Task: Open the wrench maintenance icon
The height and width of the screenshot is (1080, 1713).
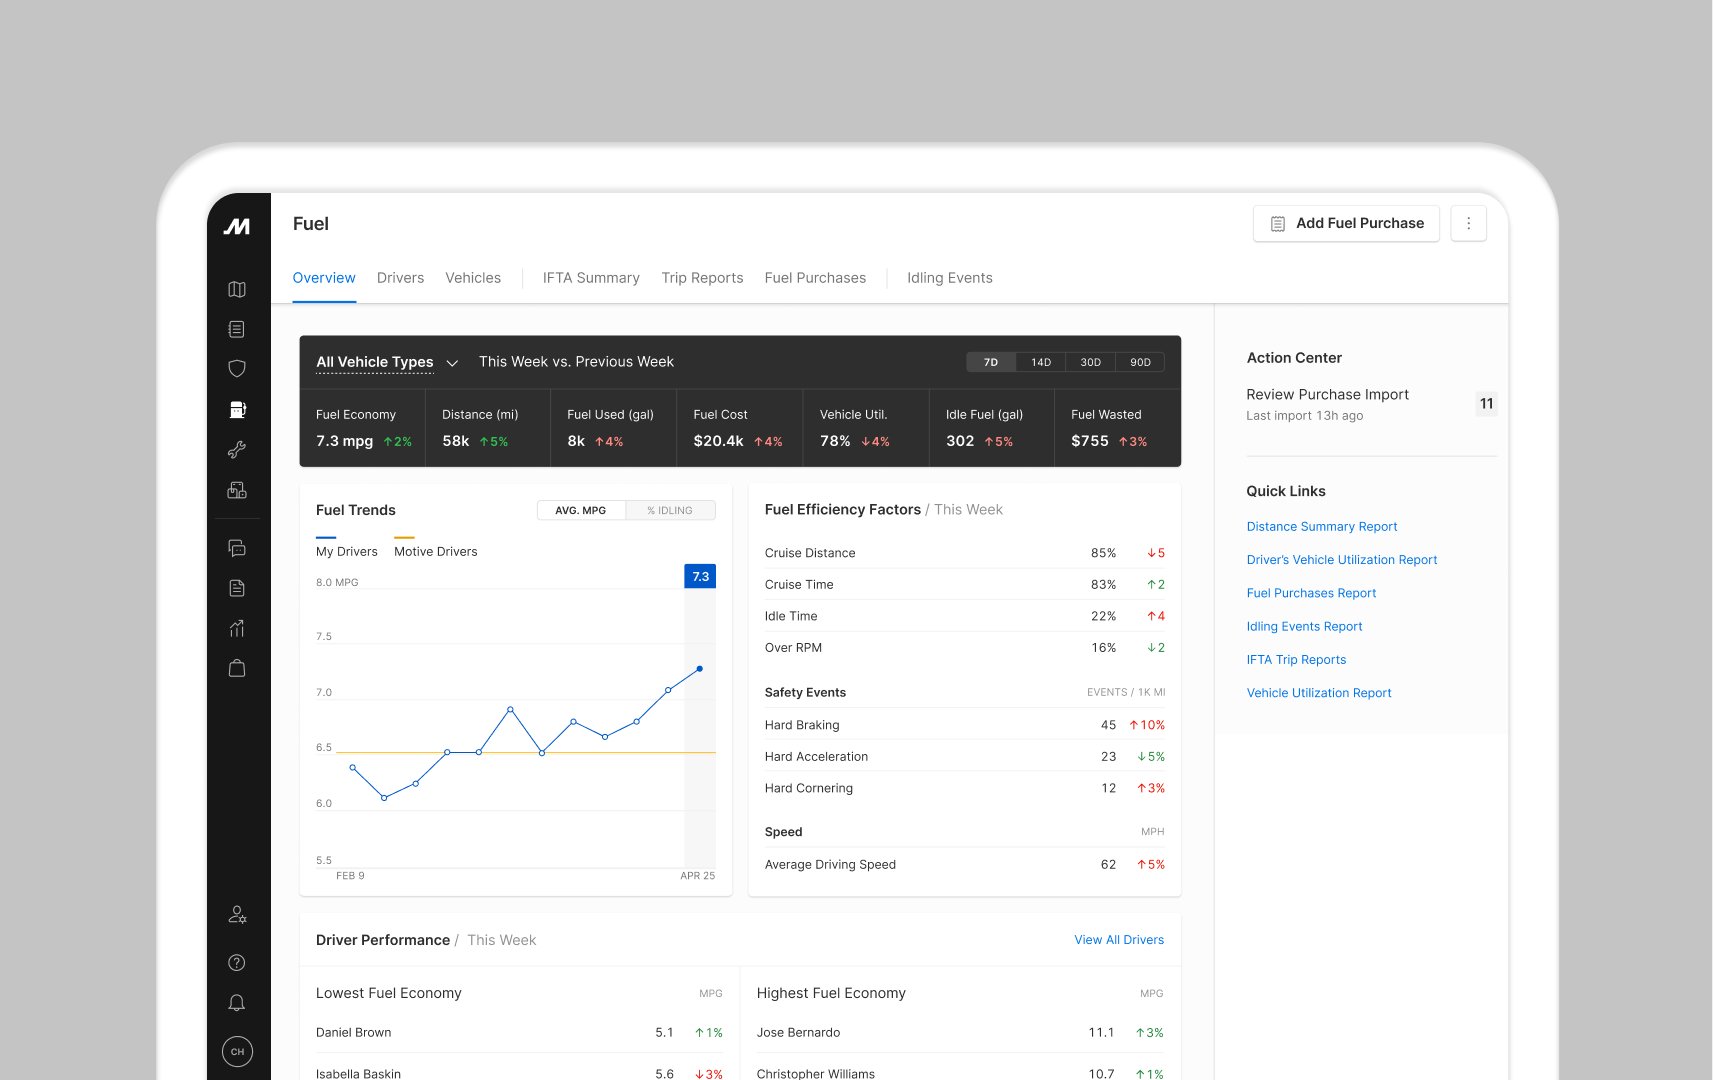Action: [x=237, y=450]
